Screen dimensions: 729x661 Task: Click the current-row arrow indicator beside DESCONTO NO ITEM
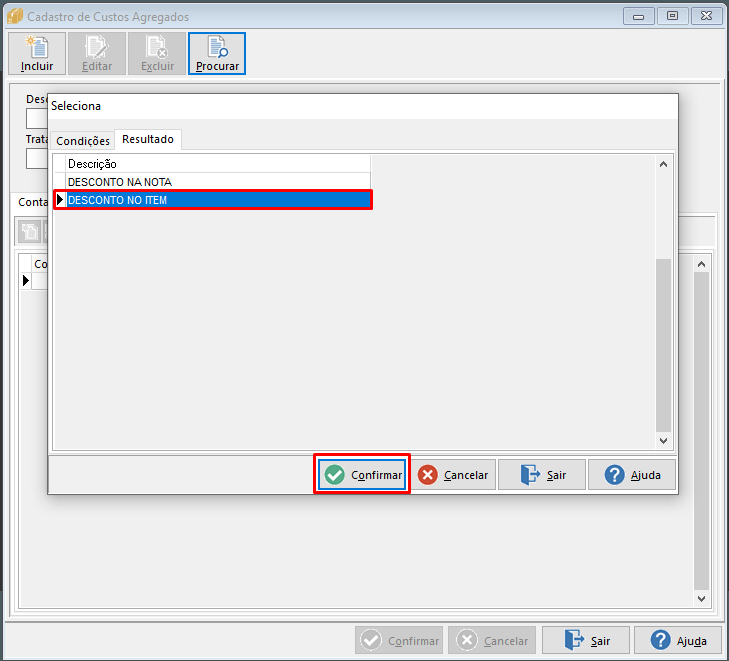pos(60,200)
